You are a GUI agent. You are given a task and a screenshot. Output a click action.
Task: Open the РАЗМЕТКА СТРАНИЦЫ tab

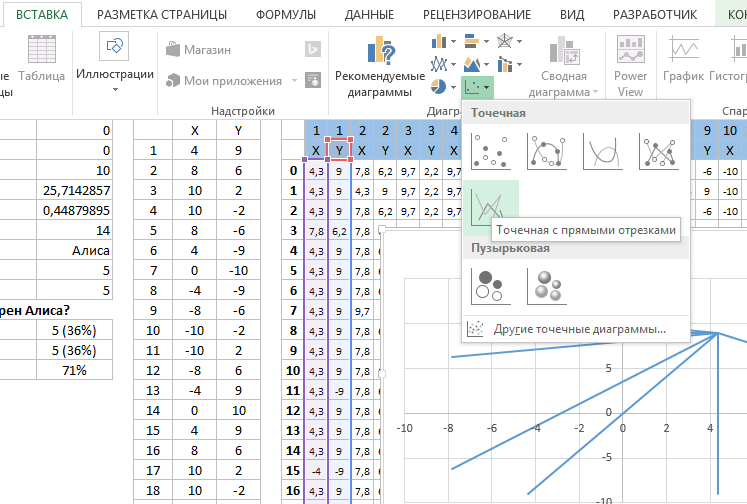click(161, 14)
